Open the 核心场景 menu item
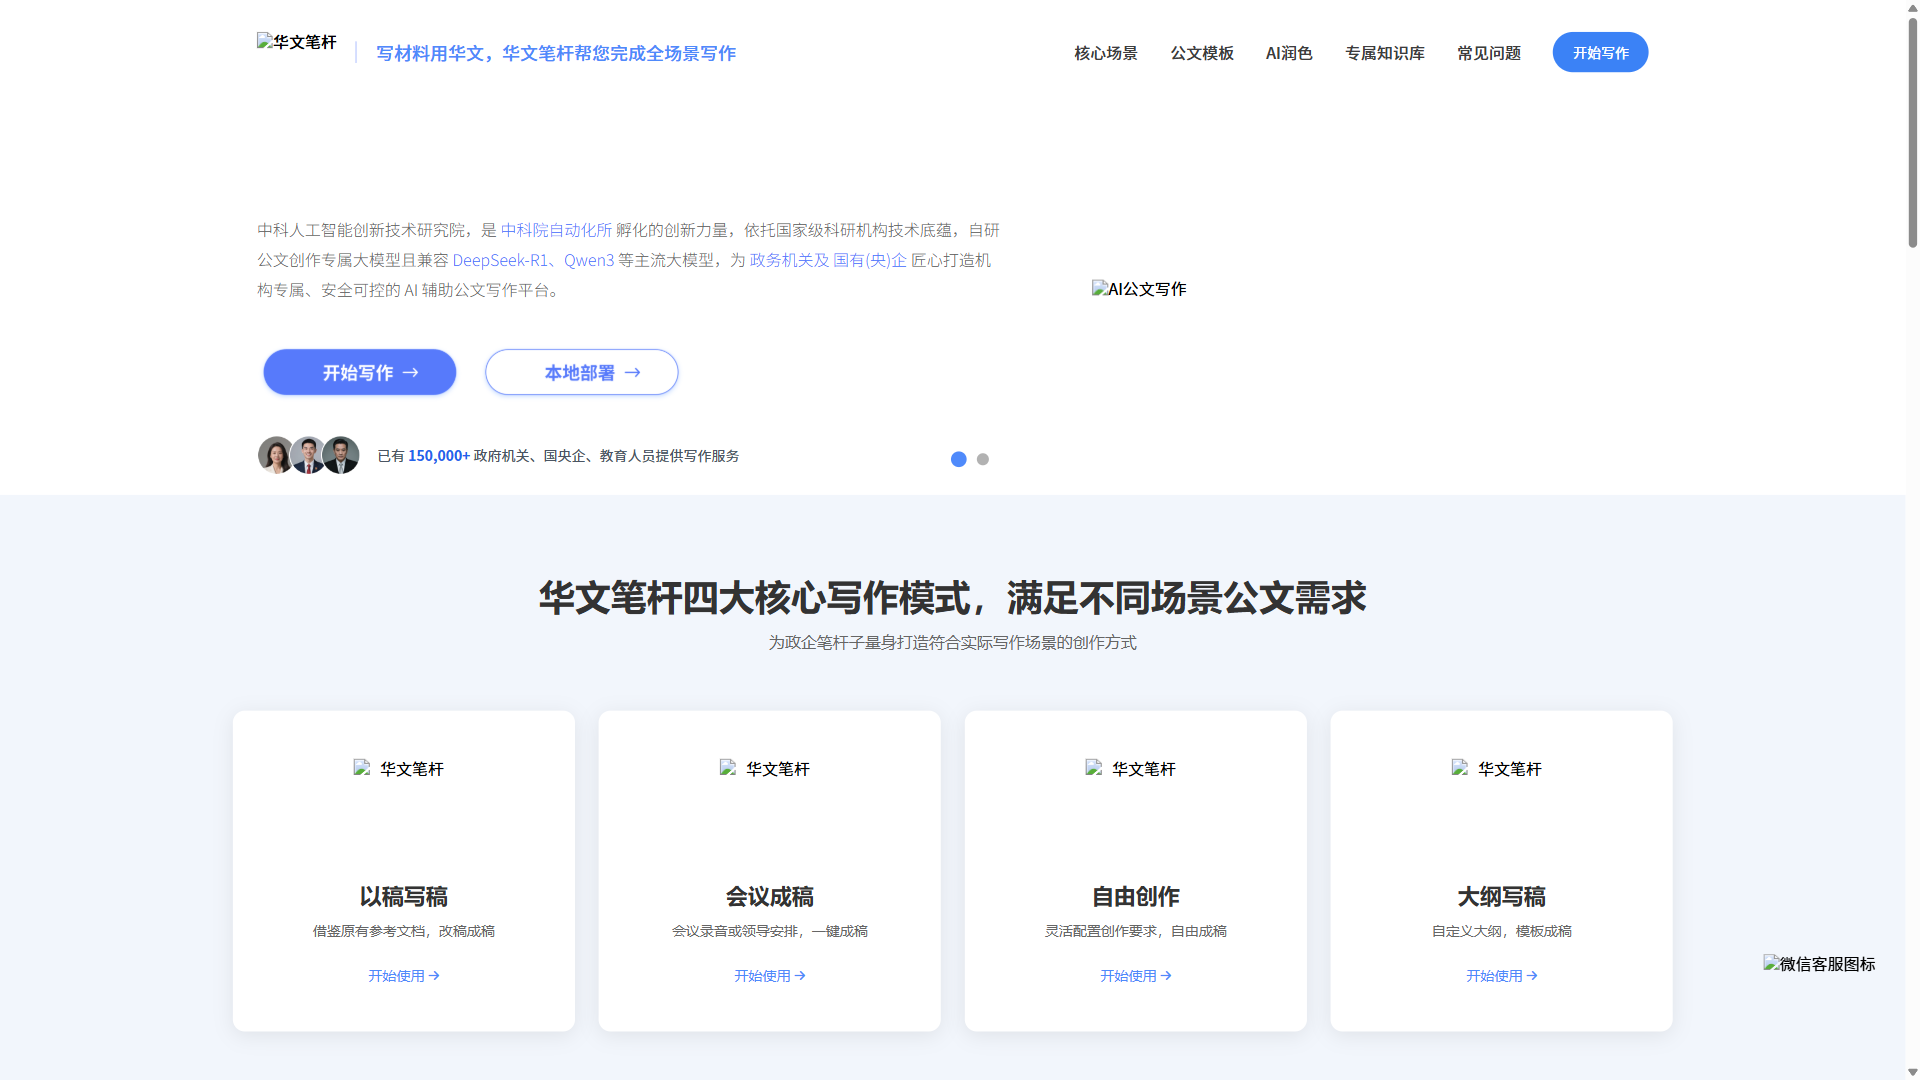The image size is (1920, 1080). [x=1106, y=53]
